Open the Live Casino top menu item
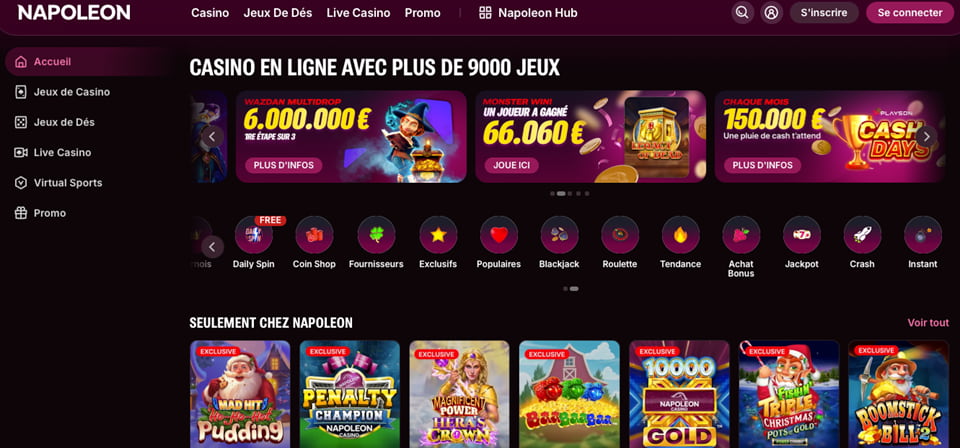The height and width of the screenshot is (448, 960). point(358,13)
